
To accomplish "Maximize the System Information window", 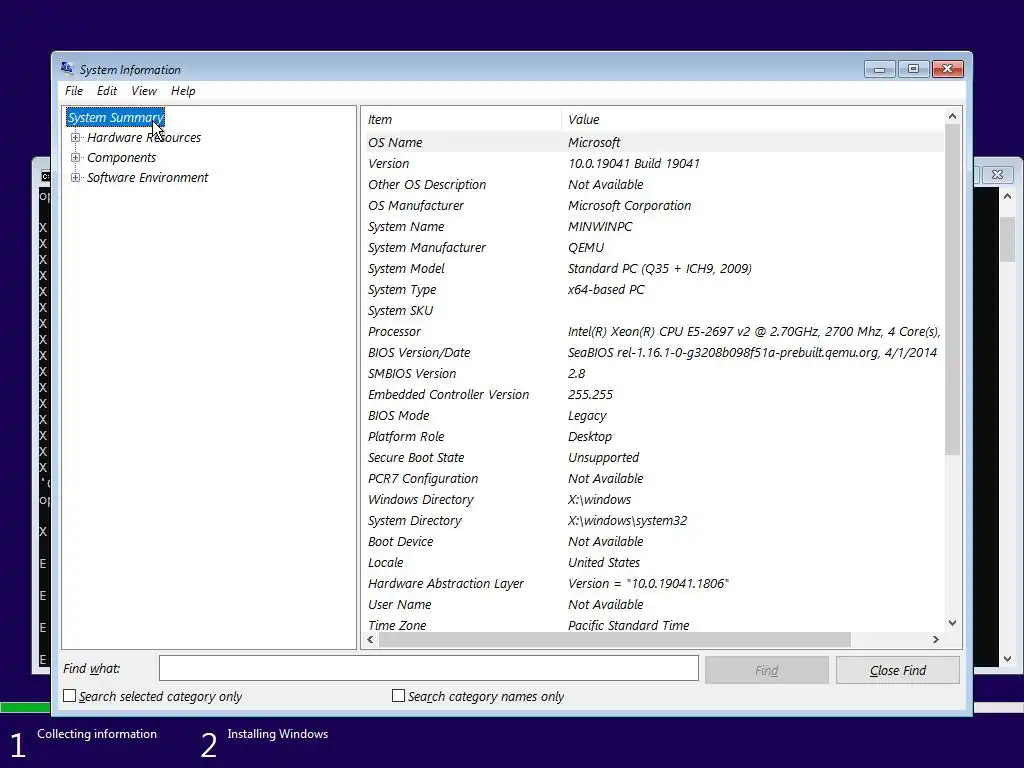I will point(914,69).
